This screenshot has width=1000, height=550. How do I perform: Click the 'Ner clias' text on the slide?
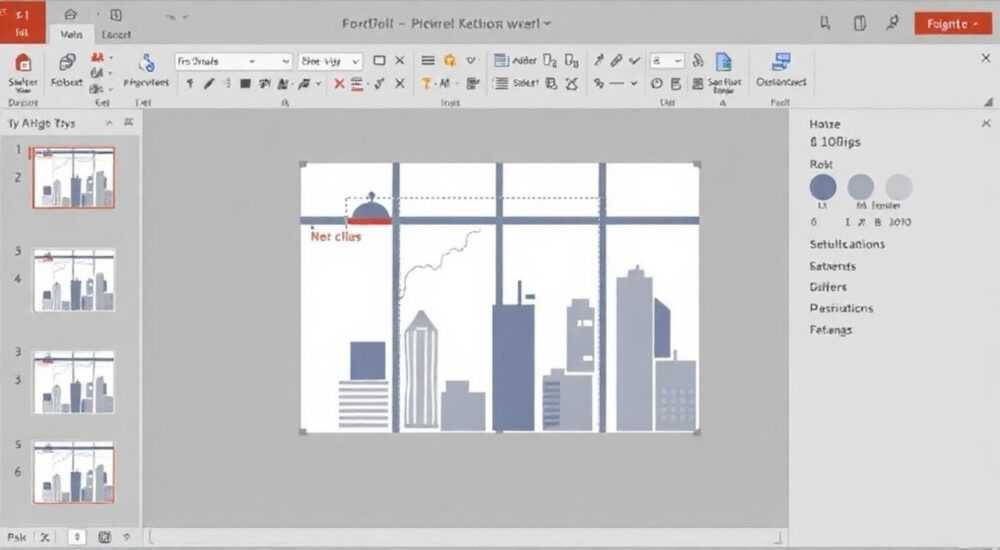[335, 236]
